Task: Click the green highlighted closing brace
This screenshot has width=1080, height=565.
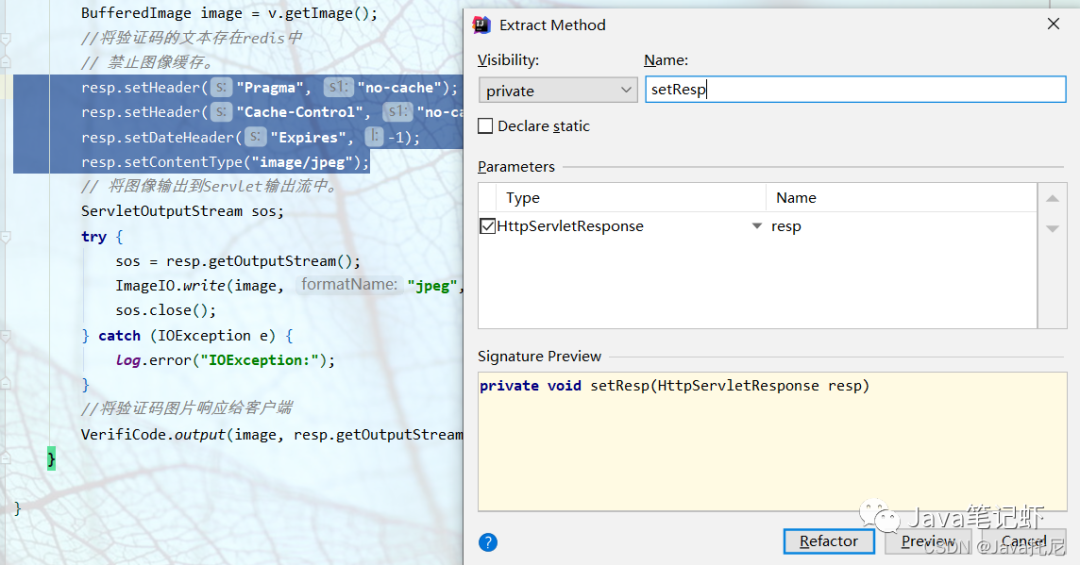Action: [51, 458]
